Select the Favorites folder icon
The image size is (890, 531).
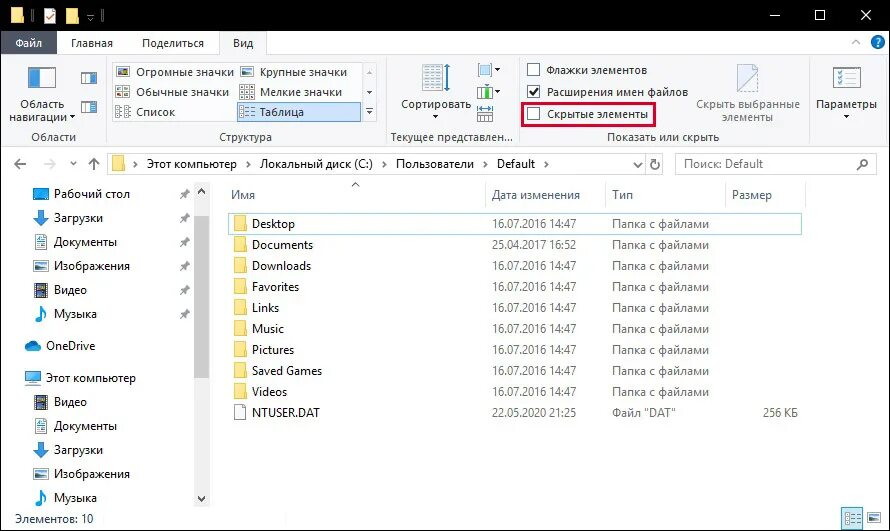point(240,286)
